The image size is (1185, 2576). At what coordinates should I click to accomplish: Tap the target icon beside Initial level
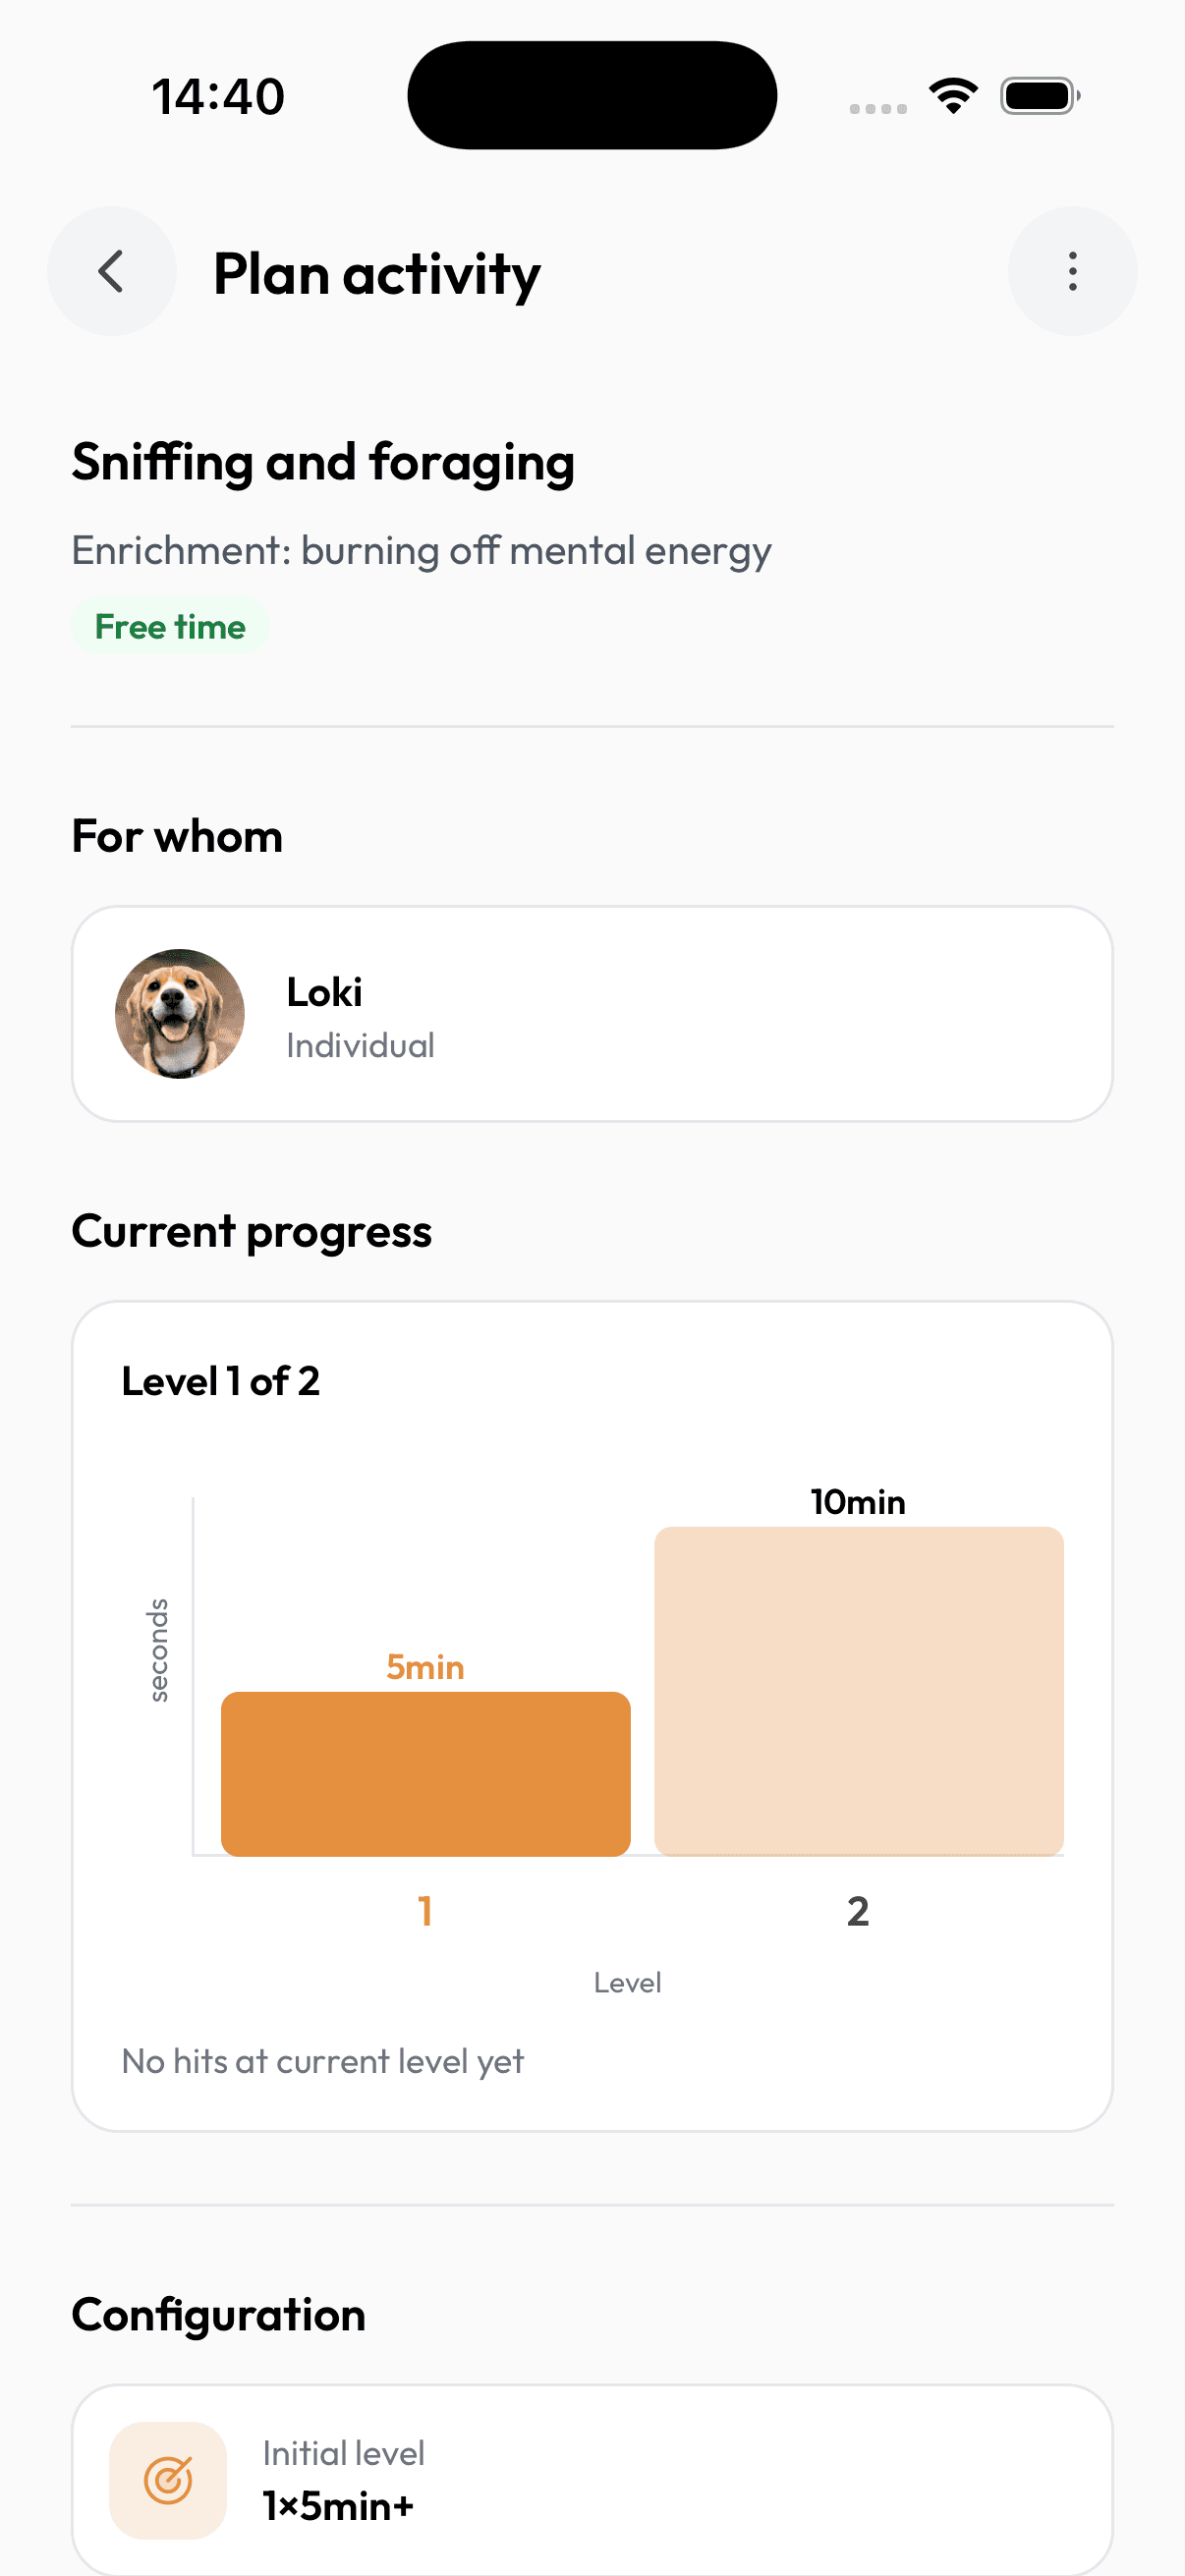(168, 2480)
